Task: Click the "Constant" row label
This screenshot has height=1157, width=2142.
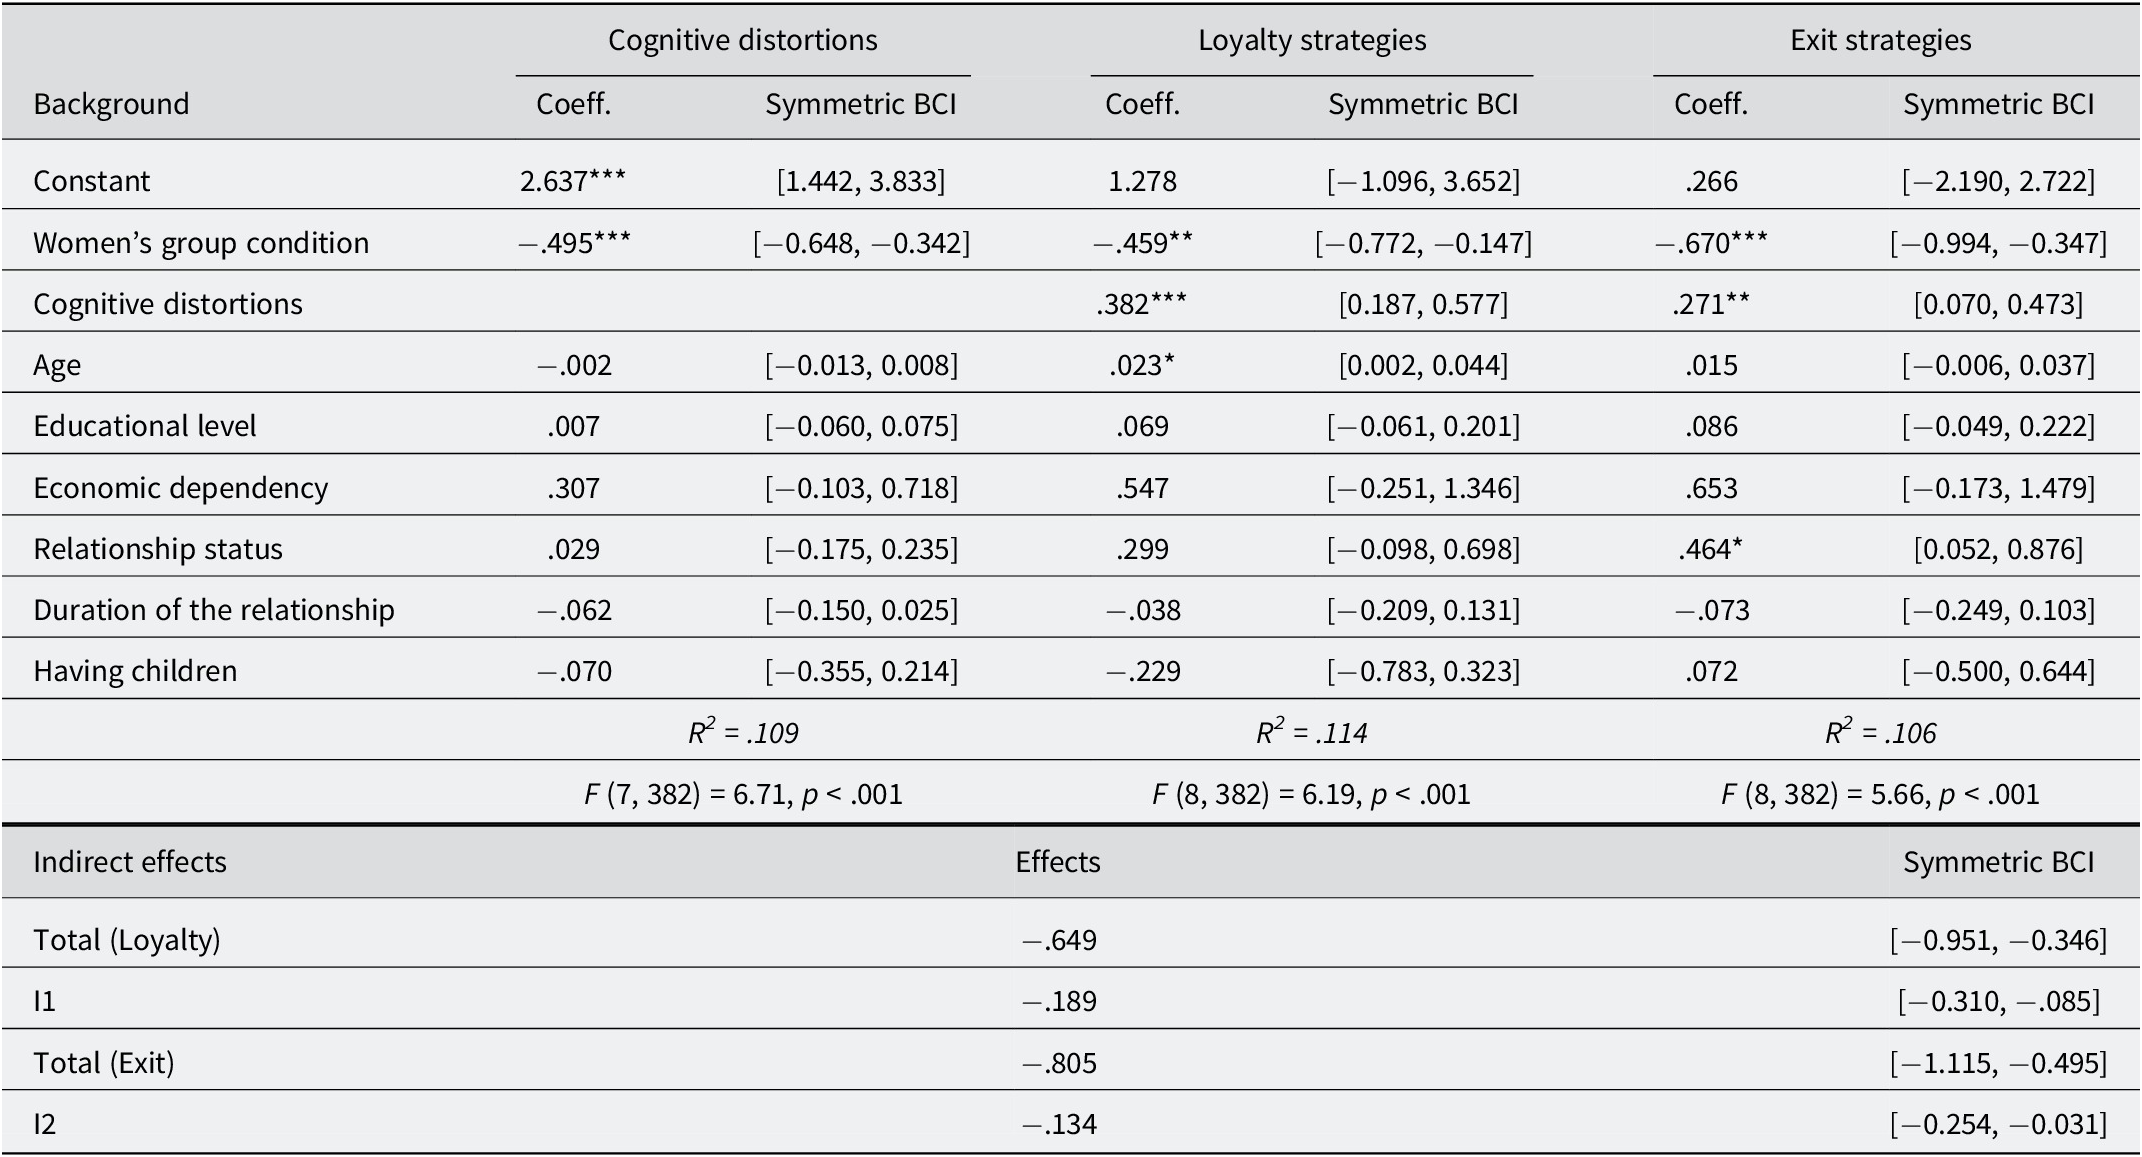Action: 91,181
